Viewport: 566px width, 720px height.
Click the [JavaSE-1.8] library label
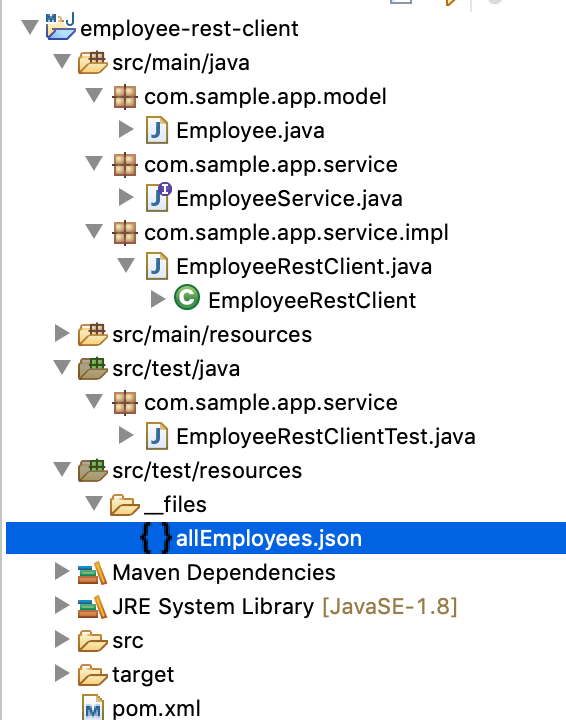point(390,607)
